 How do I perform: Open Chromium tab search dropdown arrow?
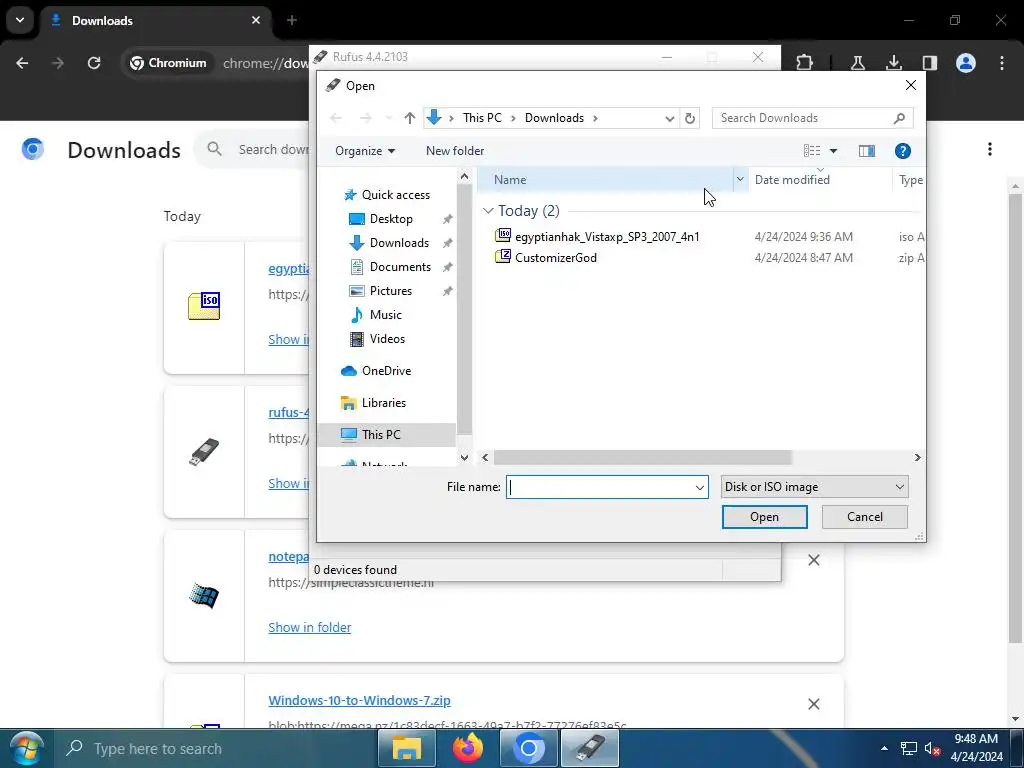(x=20, y=20)
